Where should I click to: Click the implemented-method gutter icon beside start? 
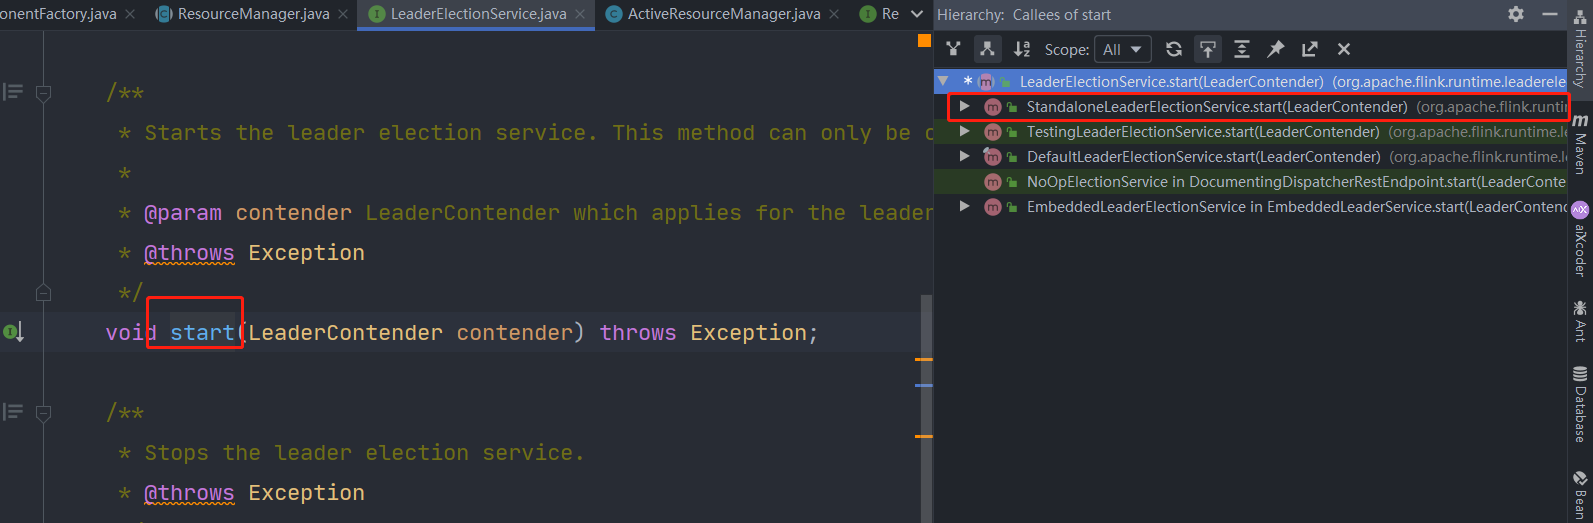(12, 331)
